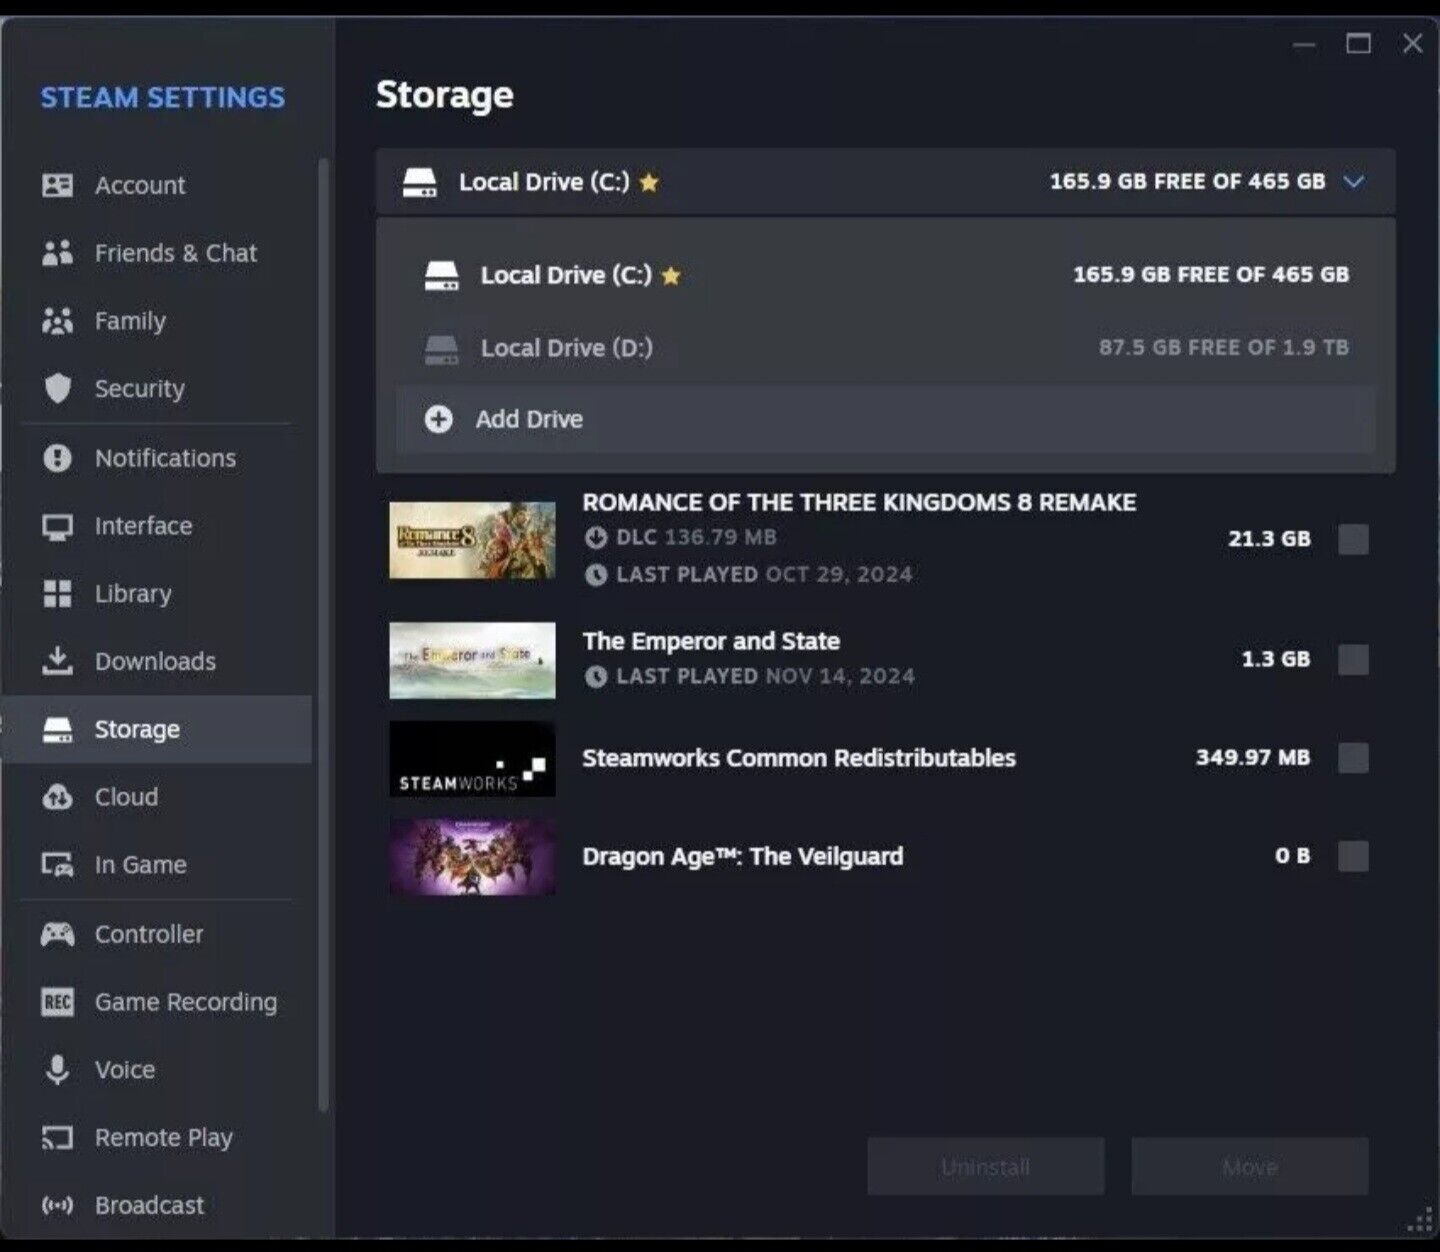This screenshot has height=1252, width=1440.
Task: Click the Uninstall button
Action: click(986, 1167)
